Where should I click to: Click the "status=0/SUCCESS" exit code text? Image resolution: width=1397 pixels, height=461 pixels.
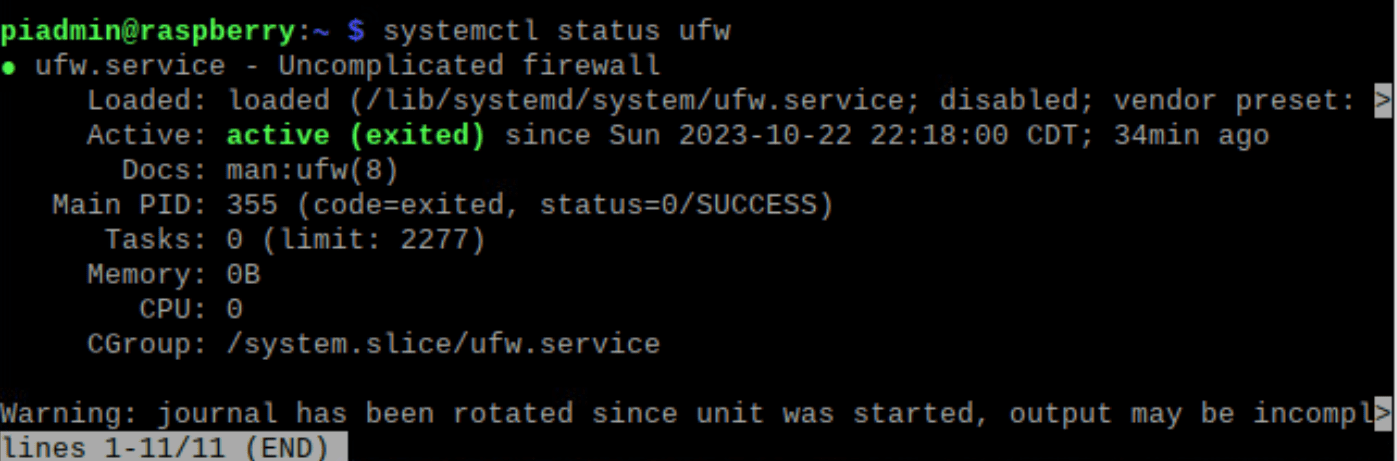pyautogui.click(x=685, y=205)
